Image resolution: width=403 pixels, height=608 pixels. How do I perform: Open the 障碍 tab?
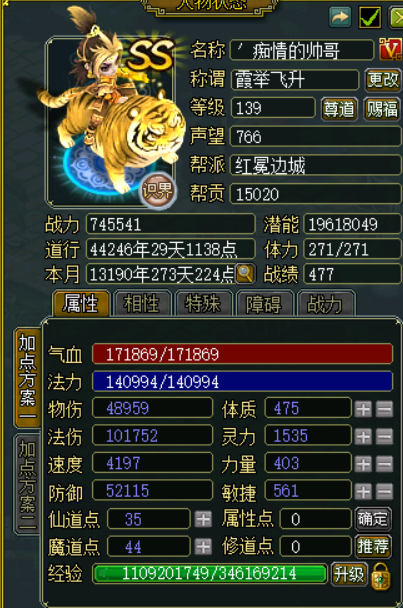pyautogui.click(x=264, y=304)
